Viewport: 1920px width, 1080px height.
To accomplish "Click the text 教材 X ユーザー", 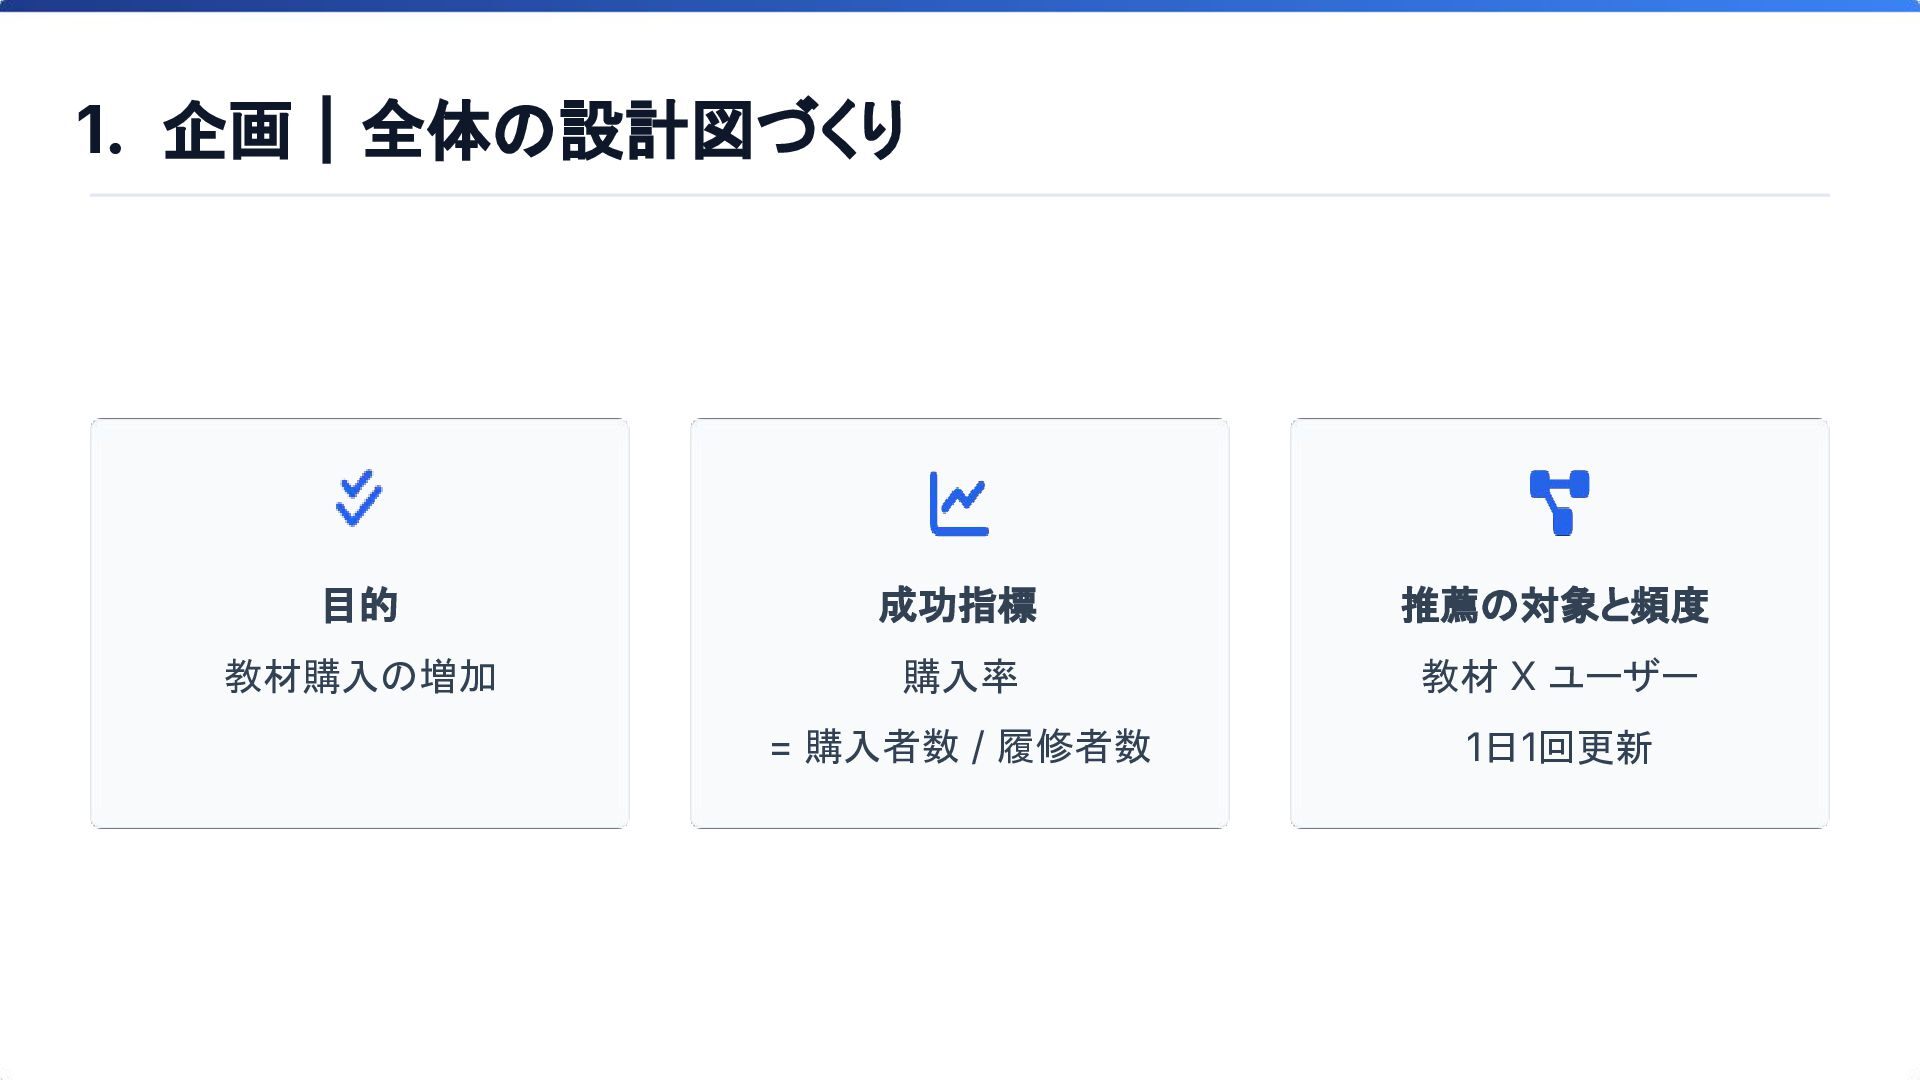I will click(x=1559, y=677).
